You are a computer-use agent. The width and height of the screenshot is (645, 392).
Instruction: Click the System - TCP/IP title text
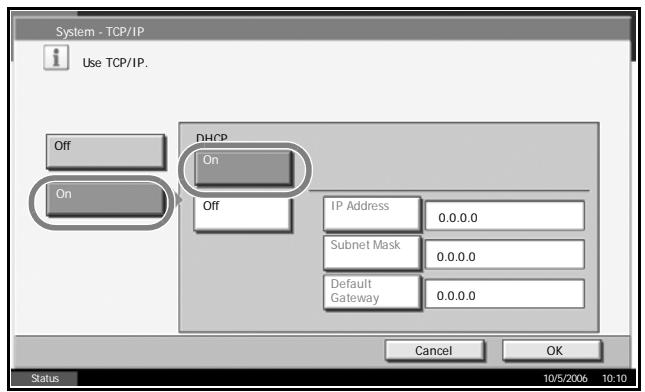point(100,32)
